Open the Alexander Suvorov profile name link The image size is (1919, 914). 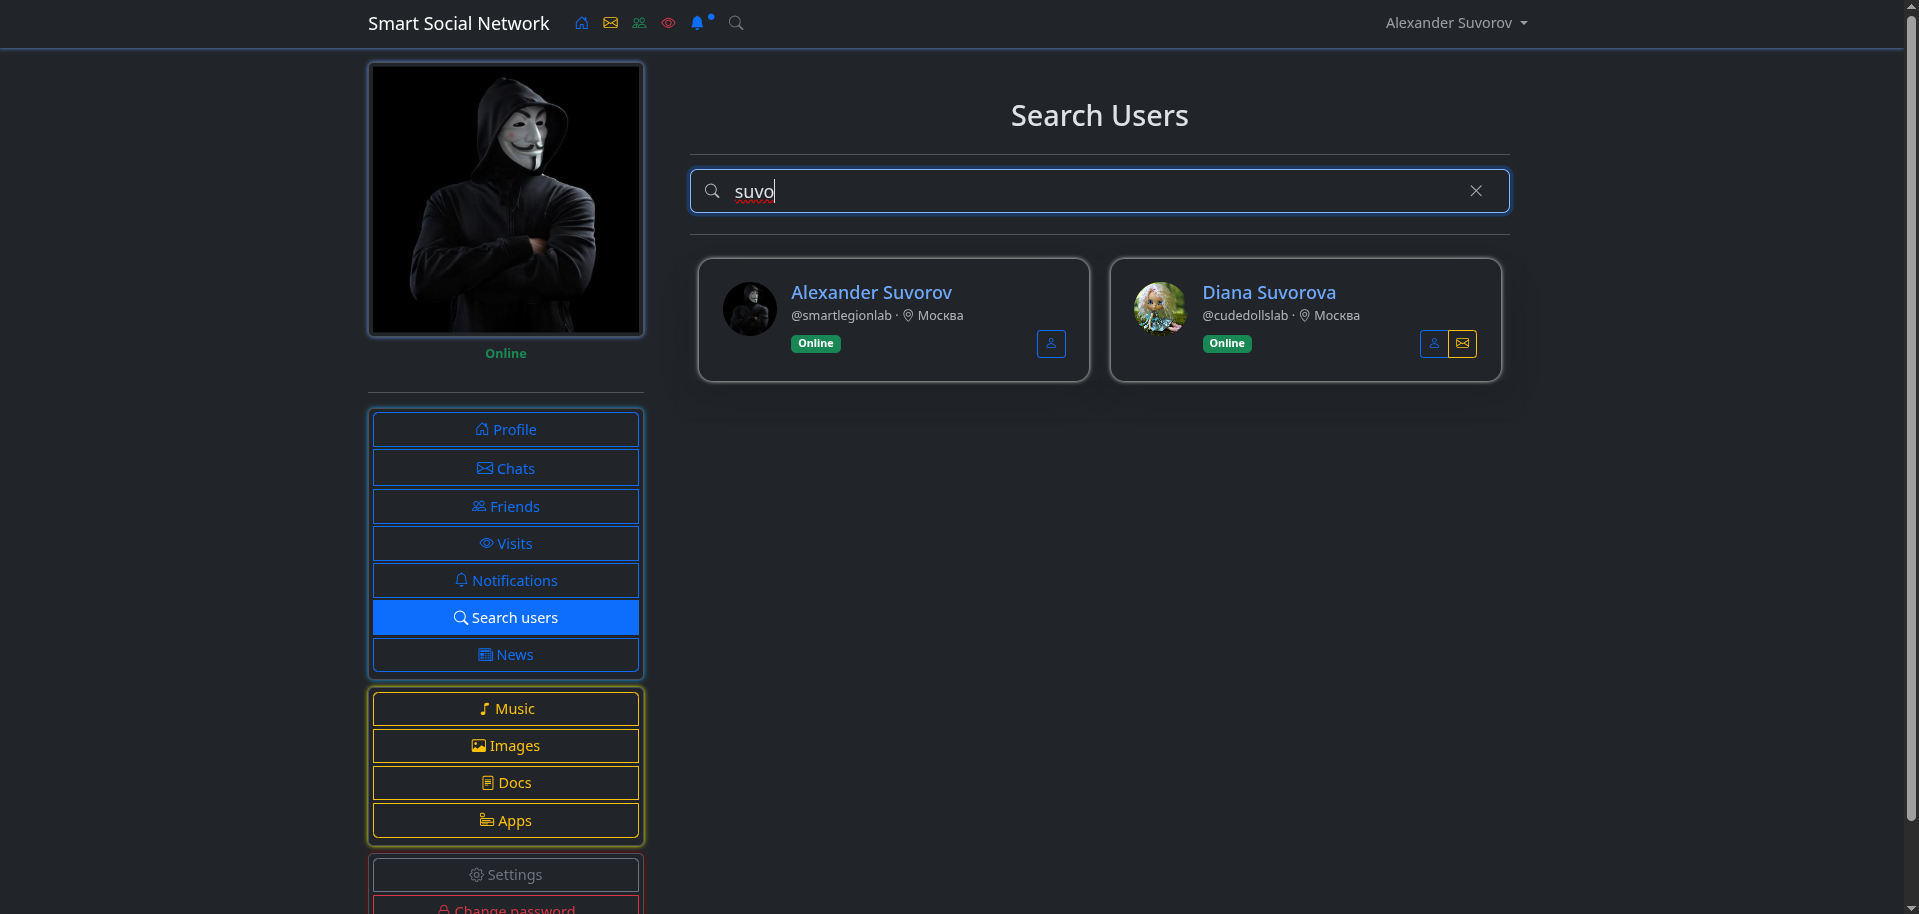(x=871, y=293)
